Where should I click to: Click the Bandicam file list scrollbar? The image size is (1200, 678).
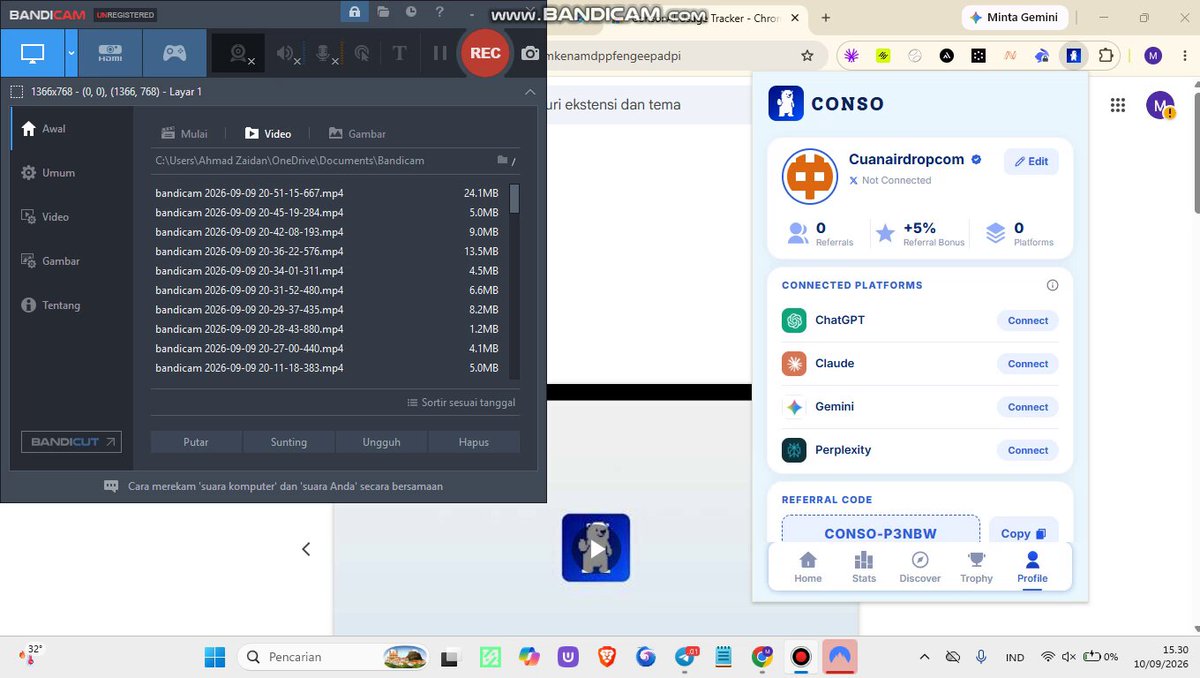pyautogui.click(x=514, y=198)
